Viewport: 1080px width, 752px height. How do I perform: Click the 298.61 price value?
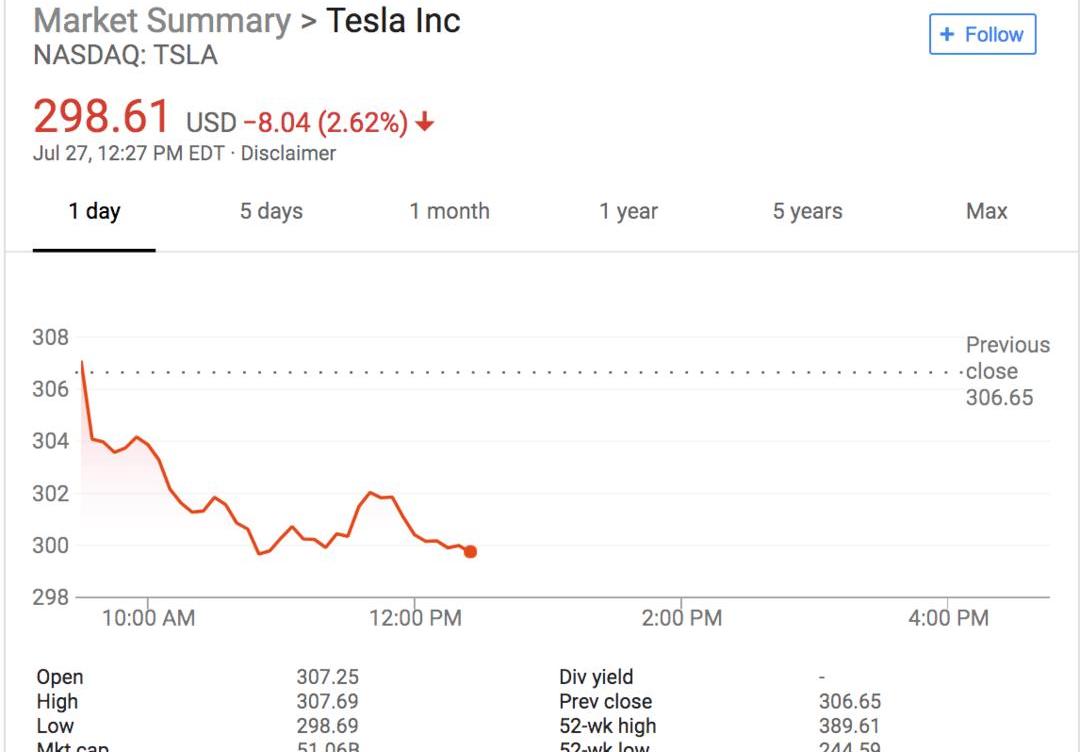[x=102, y=118]
